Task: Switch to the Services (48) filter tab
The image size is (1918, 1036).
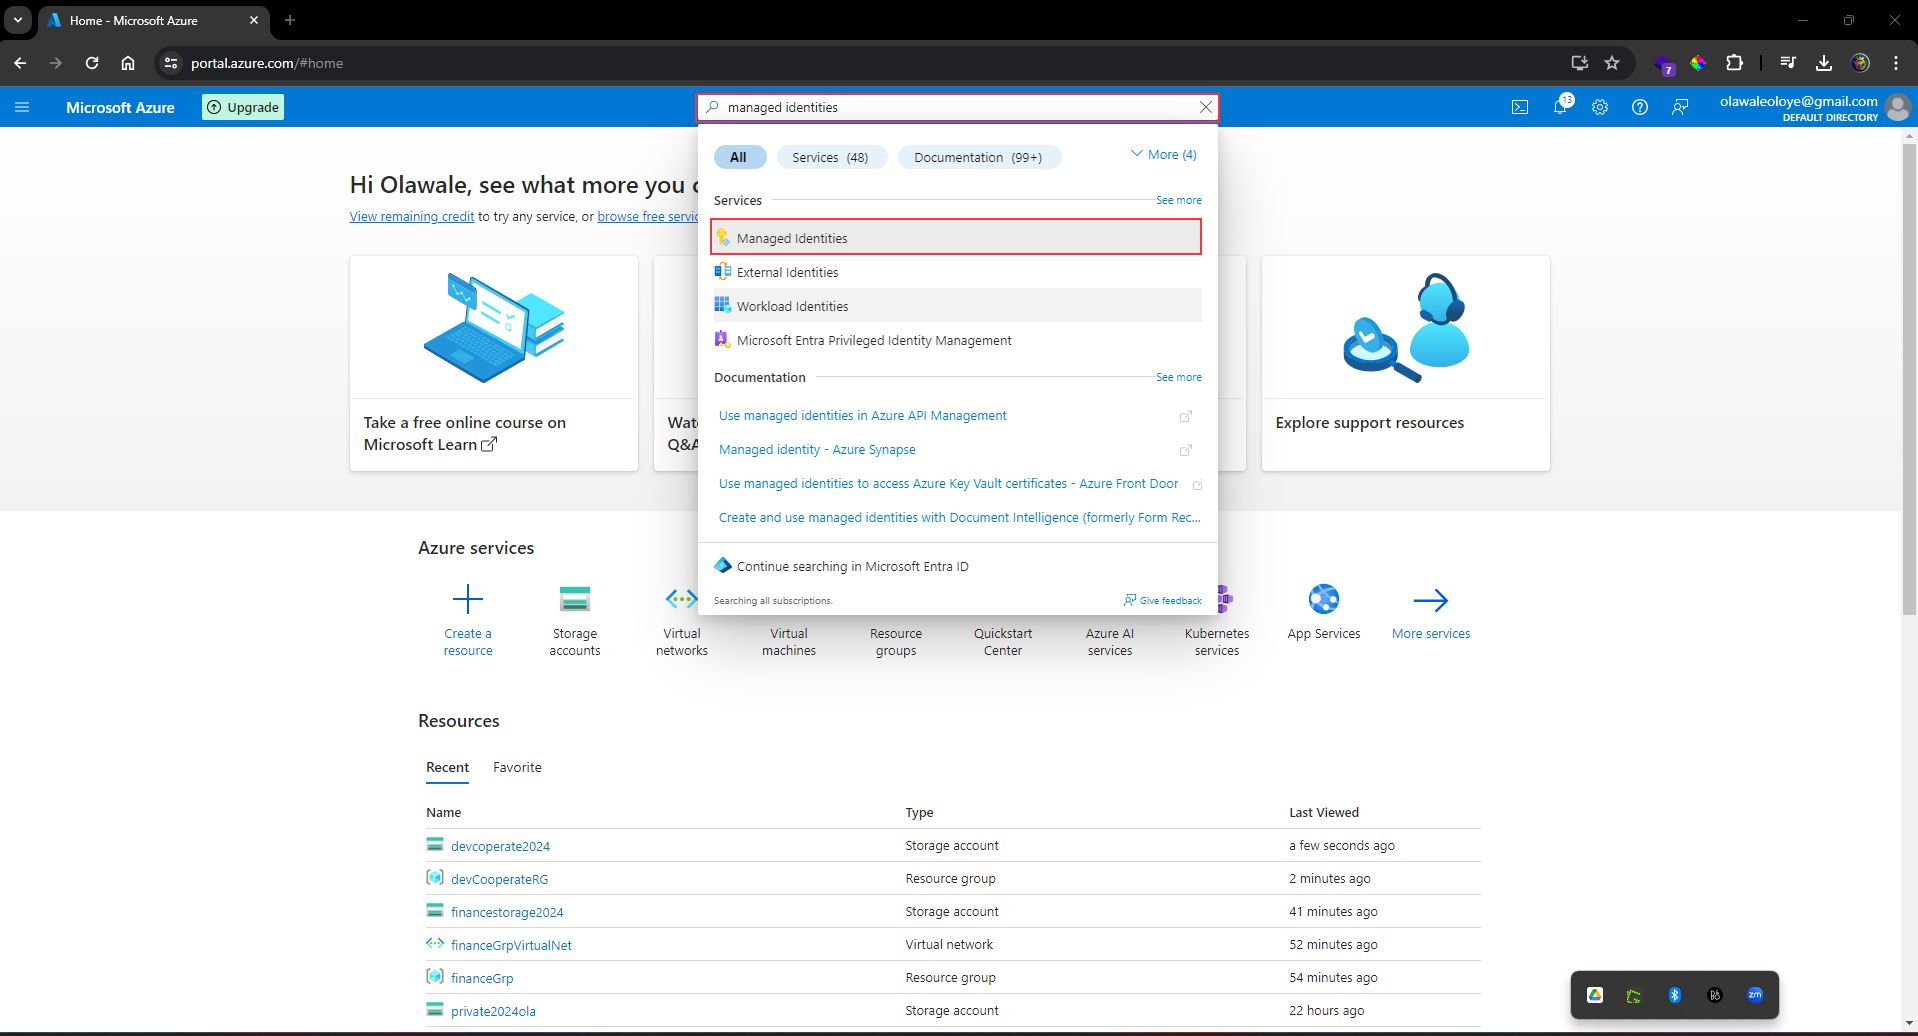Action: (830, 157)
